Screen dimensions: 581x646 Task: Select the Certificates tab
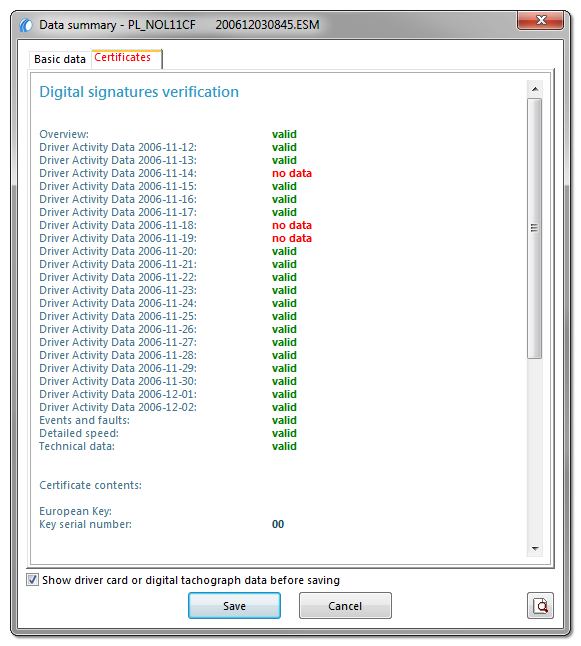click(123, 58)
